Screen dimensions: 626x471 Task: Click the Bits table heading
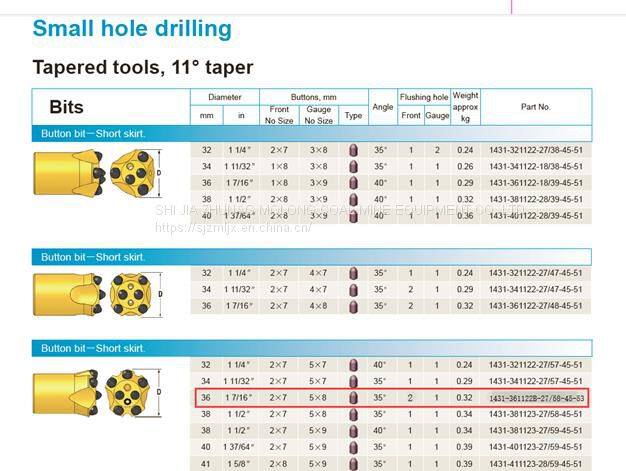[66, 107]
